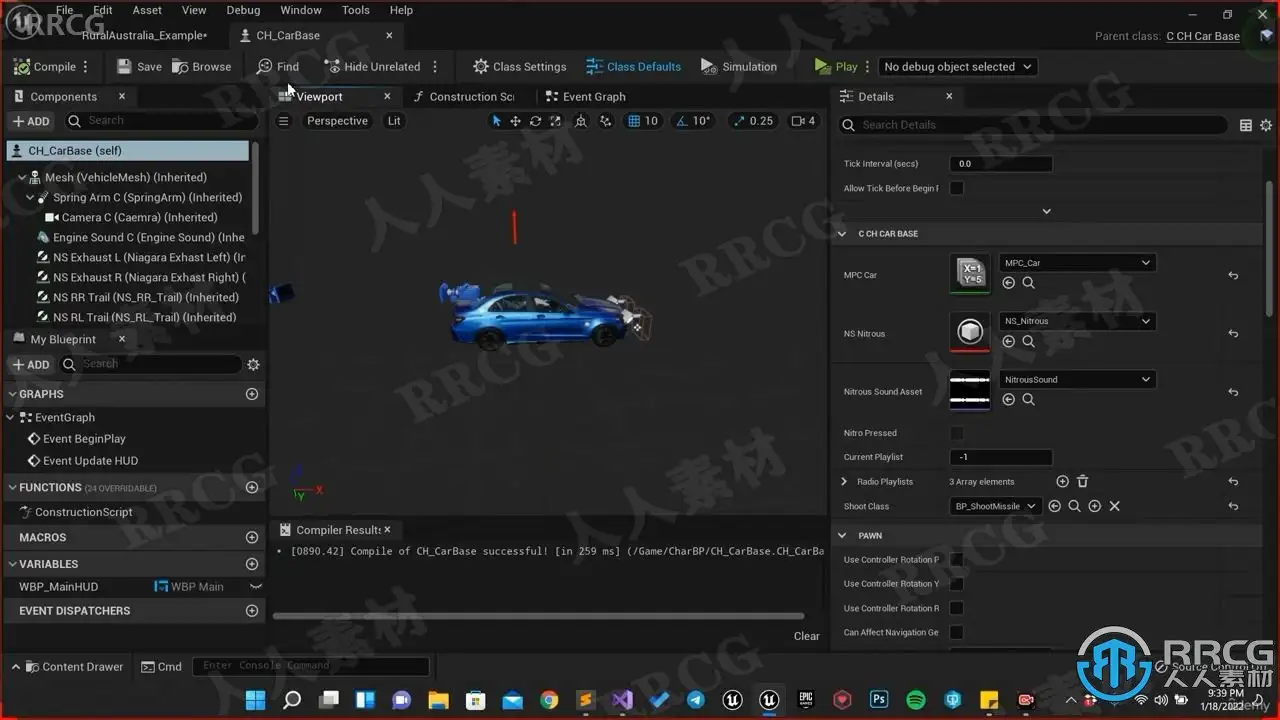Screen dimensions: 1280x720
Task: Select the translate (move) gizmo tool
Action: (515, 121)
